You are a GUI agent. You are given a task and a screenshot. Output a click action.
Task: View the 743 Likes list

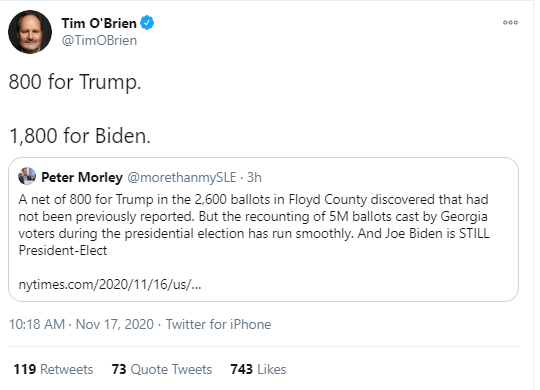click(x=258, y=369)
